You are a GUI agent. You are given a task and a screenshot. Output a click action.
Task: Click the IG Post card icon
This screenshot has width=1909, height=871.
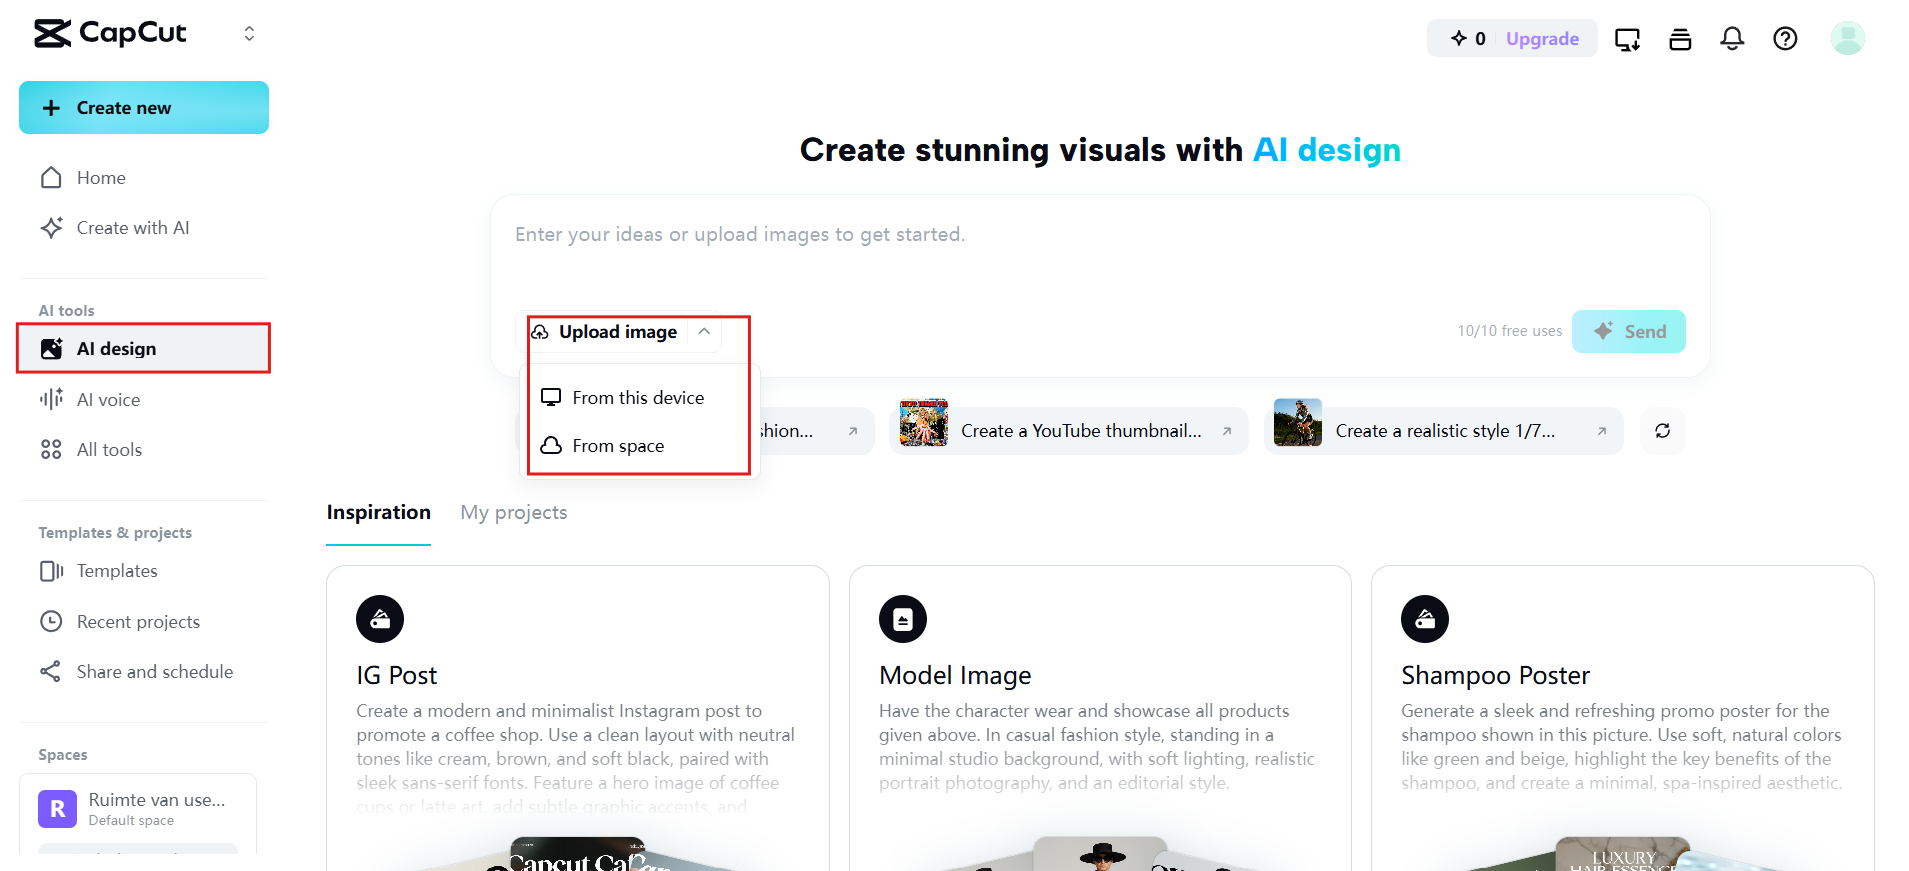point(380,620)
